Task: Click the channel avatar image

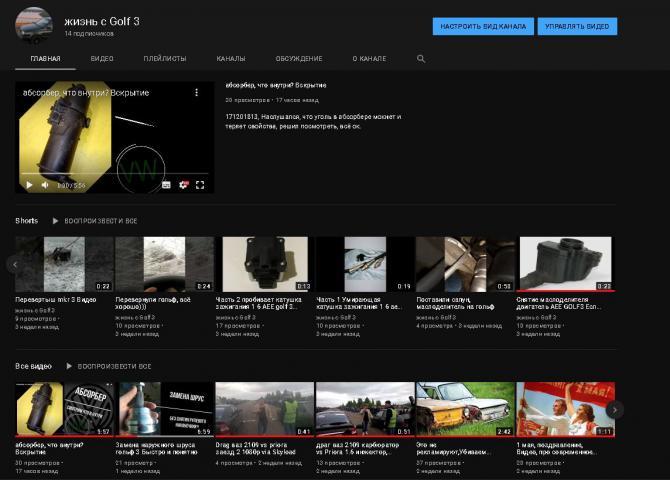Action: coord(34,25)
